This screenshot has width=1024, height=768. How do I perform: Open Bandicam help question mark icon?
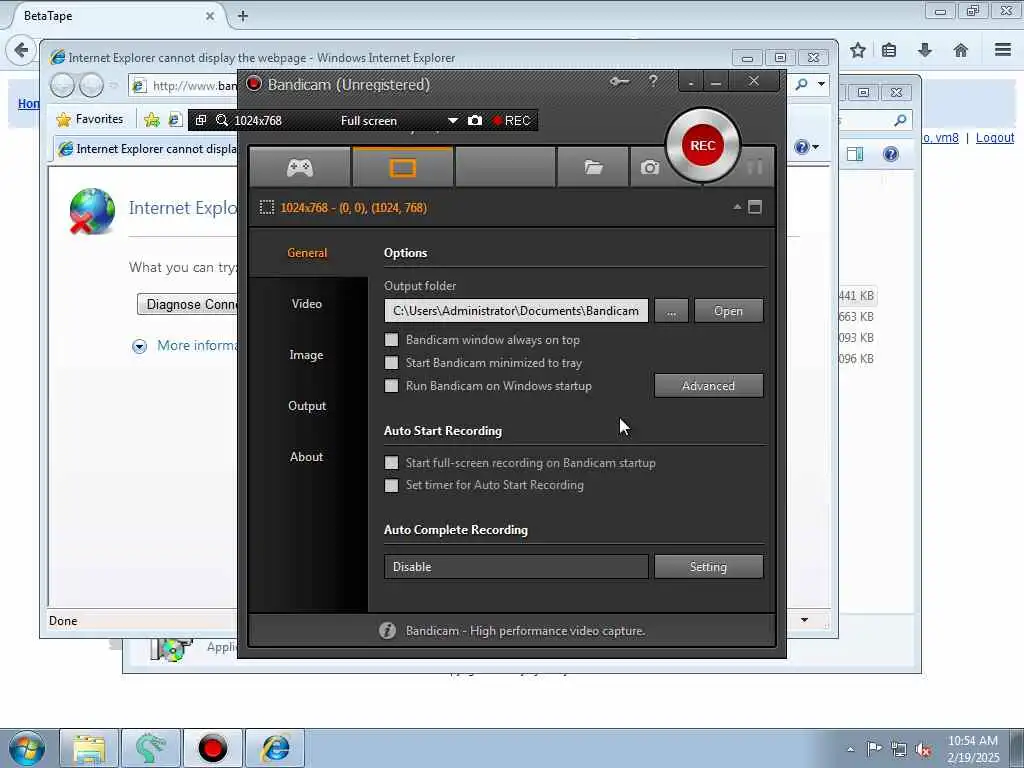point(653,81)
